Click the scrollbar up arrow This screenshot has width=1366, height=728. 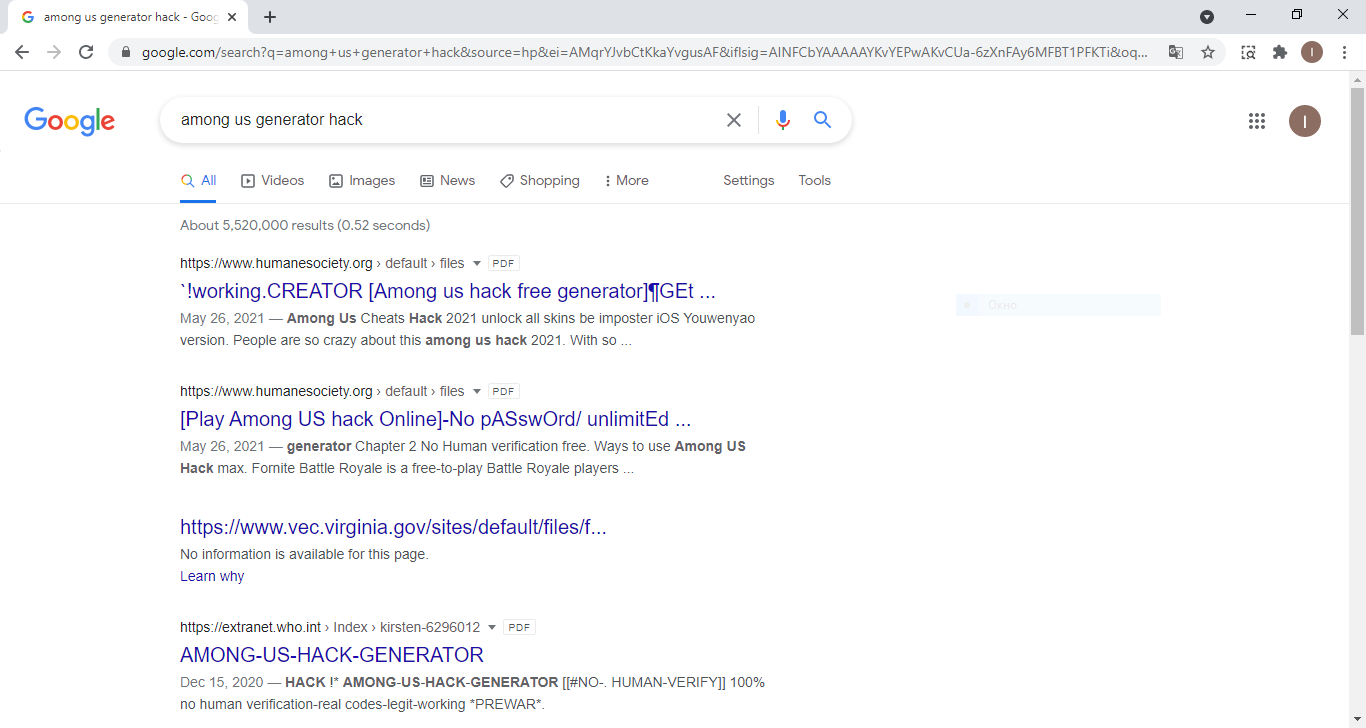(1357, 79)
